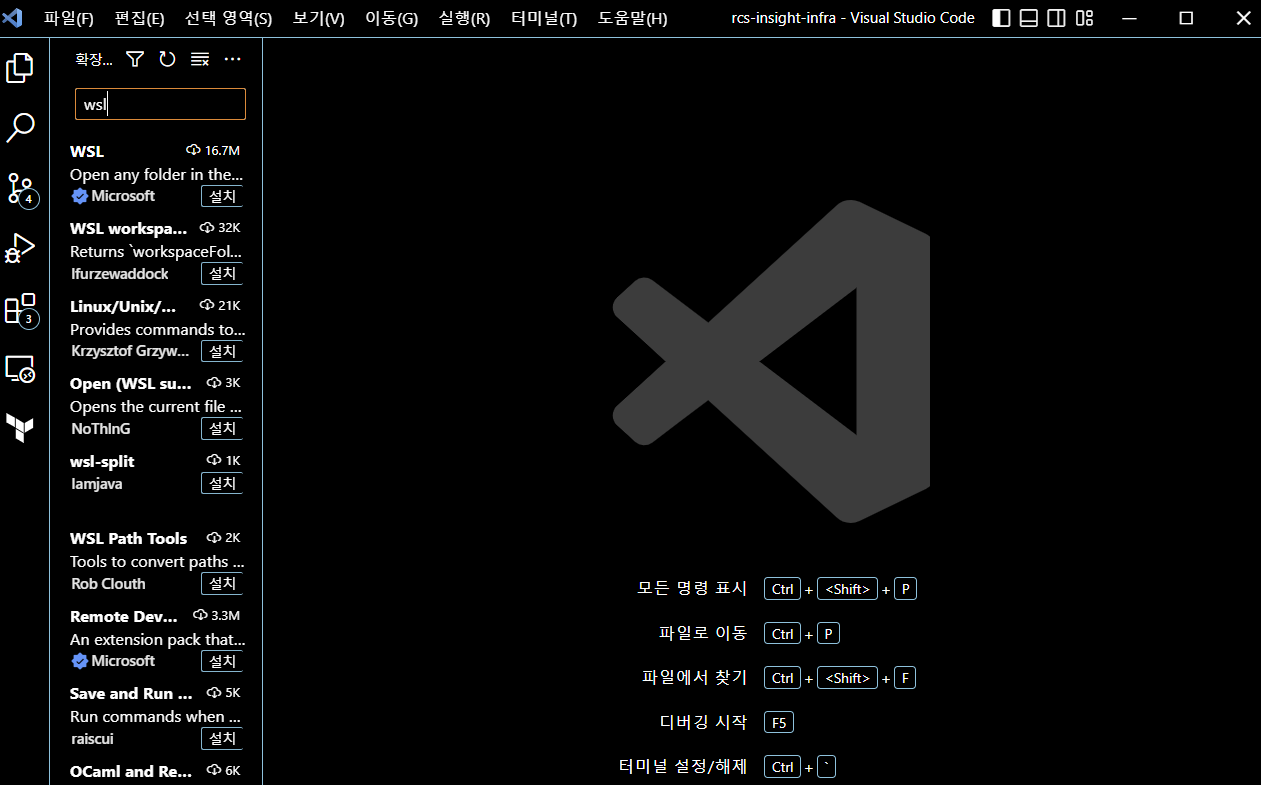Click the 확장 panel title
The width and height of the screenshot is (1261, 785).
[94, 60]
